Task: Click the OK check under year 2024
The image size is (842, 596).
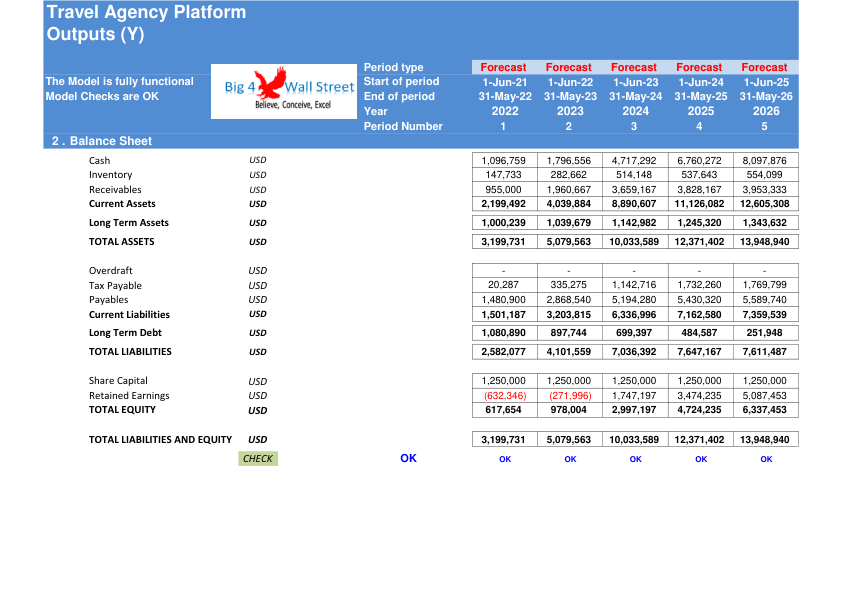Action: pos(635,459)
